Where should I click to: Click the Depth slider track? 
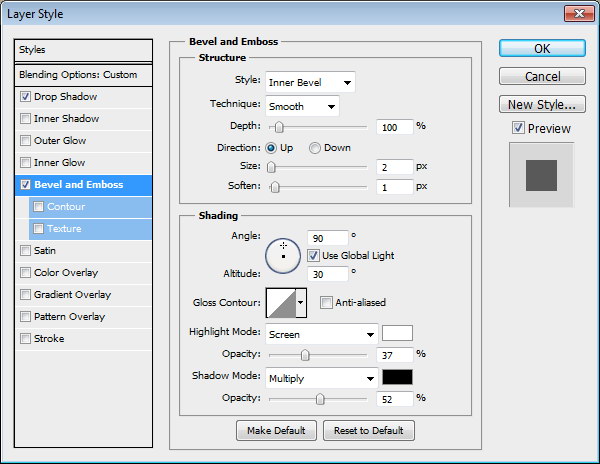(317, 127)
